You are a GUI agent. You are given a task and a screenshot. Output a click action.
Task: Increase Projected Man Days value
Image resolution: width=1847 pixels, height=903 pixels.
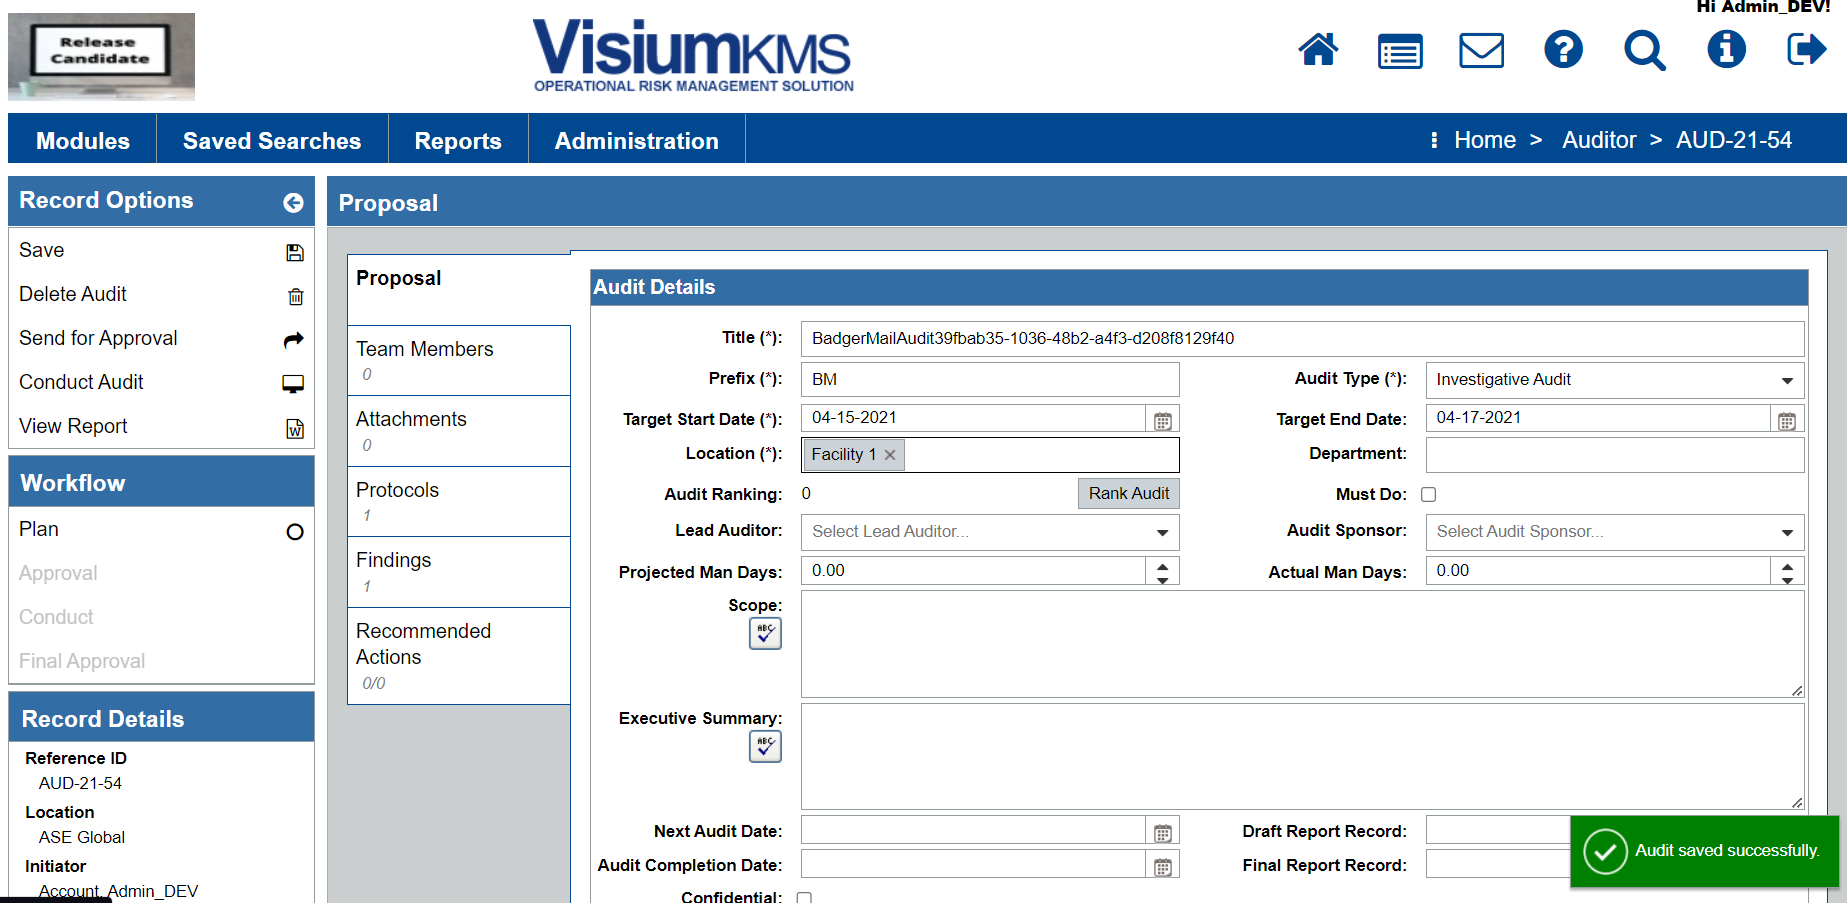click(x=1162, y=565)
